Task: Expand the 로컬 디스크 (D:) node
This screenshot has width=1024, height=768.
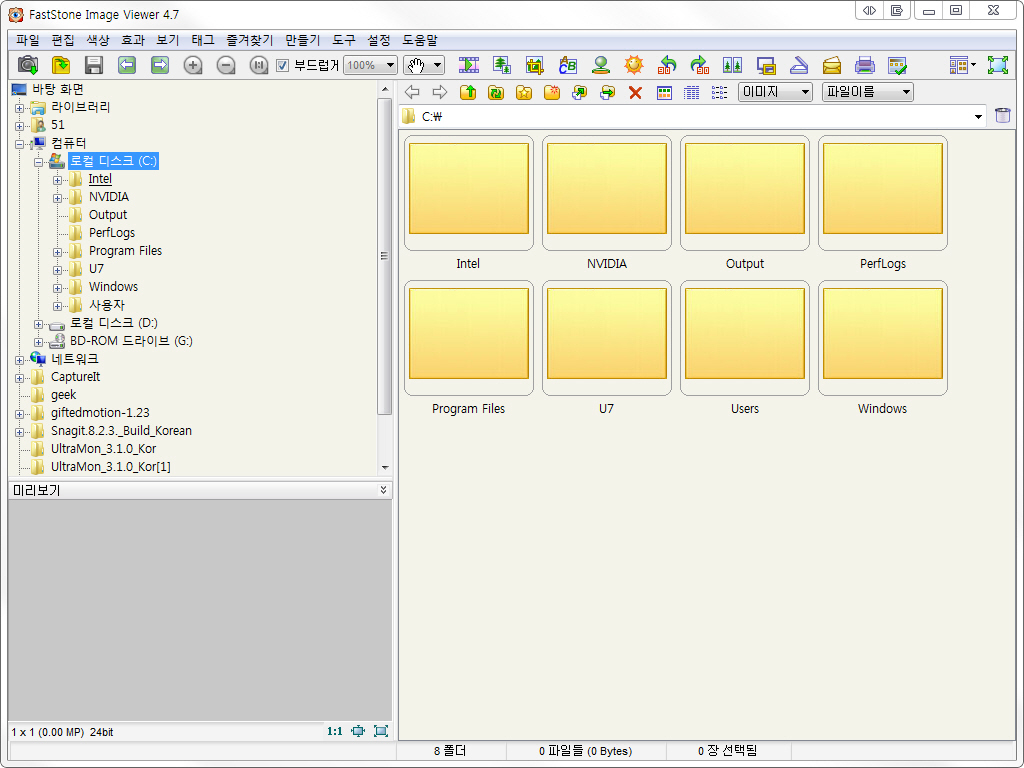Action: coord(39,325)
